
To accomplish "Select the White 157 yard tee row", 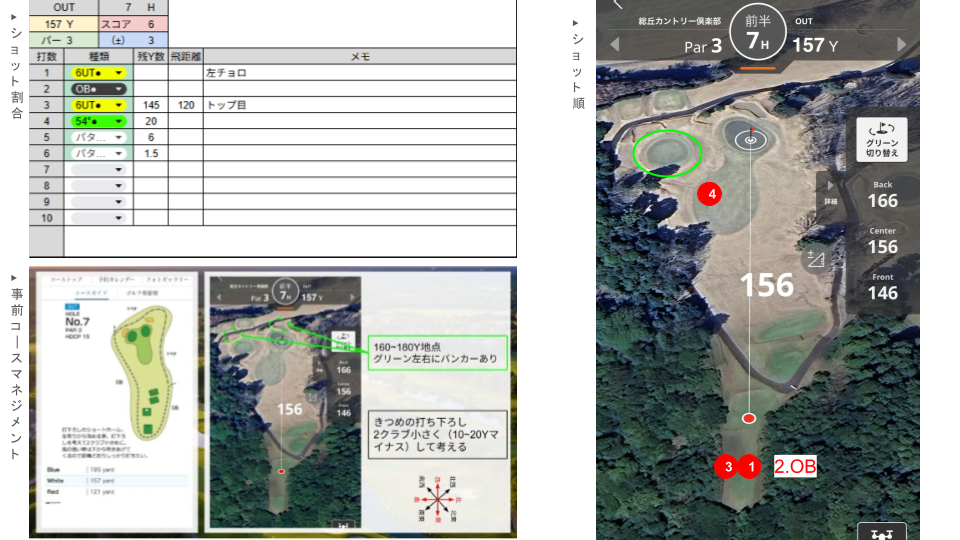I will point(112,481).
